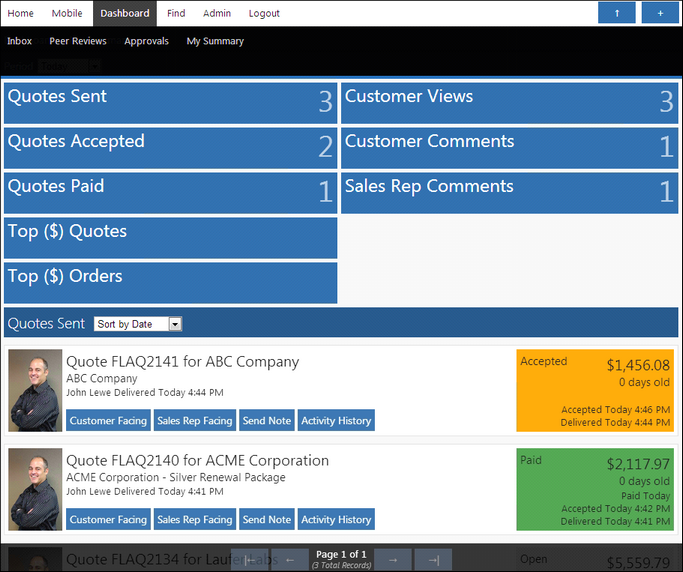The height and width of the screenshot is (572, 683).
Task: Switch to Peer Reviews sub-tab
Action: tap(78, 41)
